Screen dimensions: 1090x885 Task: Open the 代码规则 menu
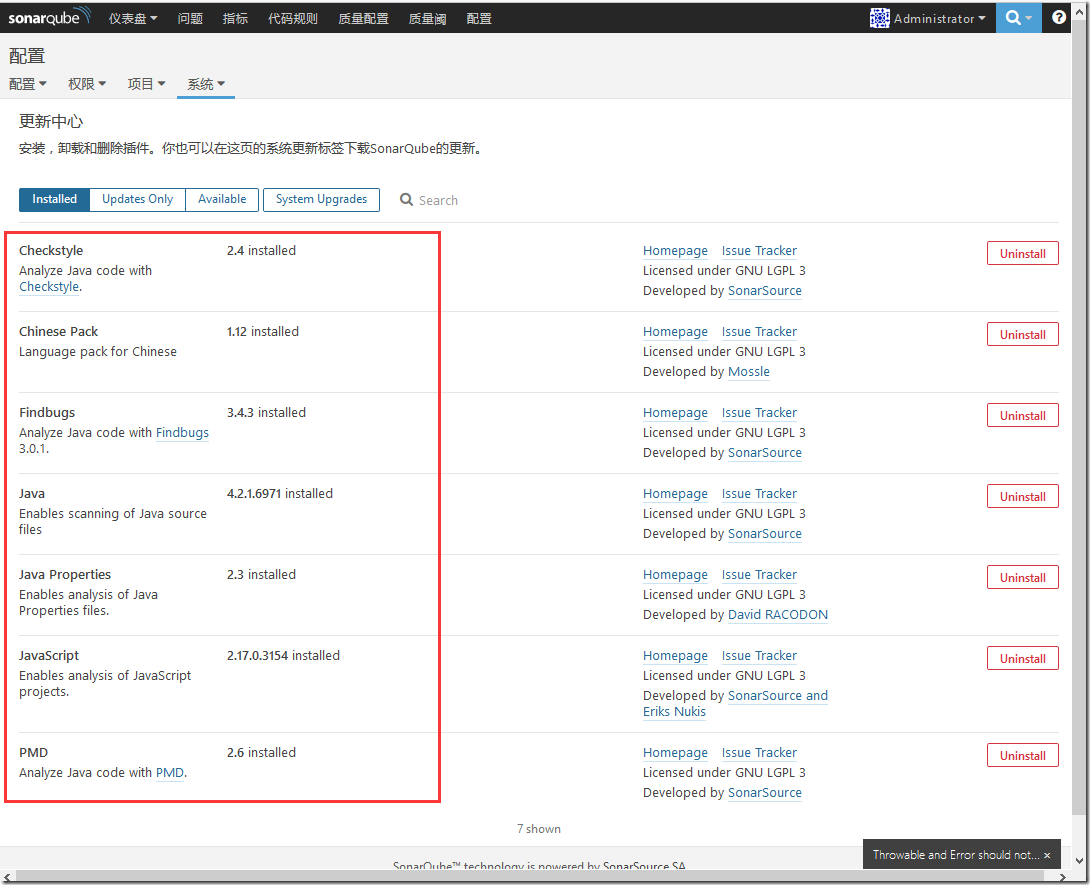pyautogui.click(x=293, y=19)
